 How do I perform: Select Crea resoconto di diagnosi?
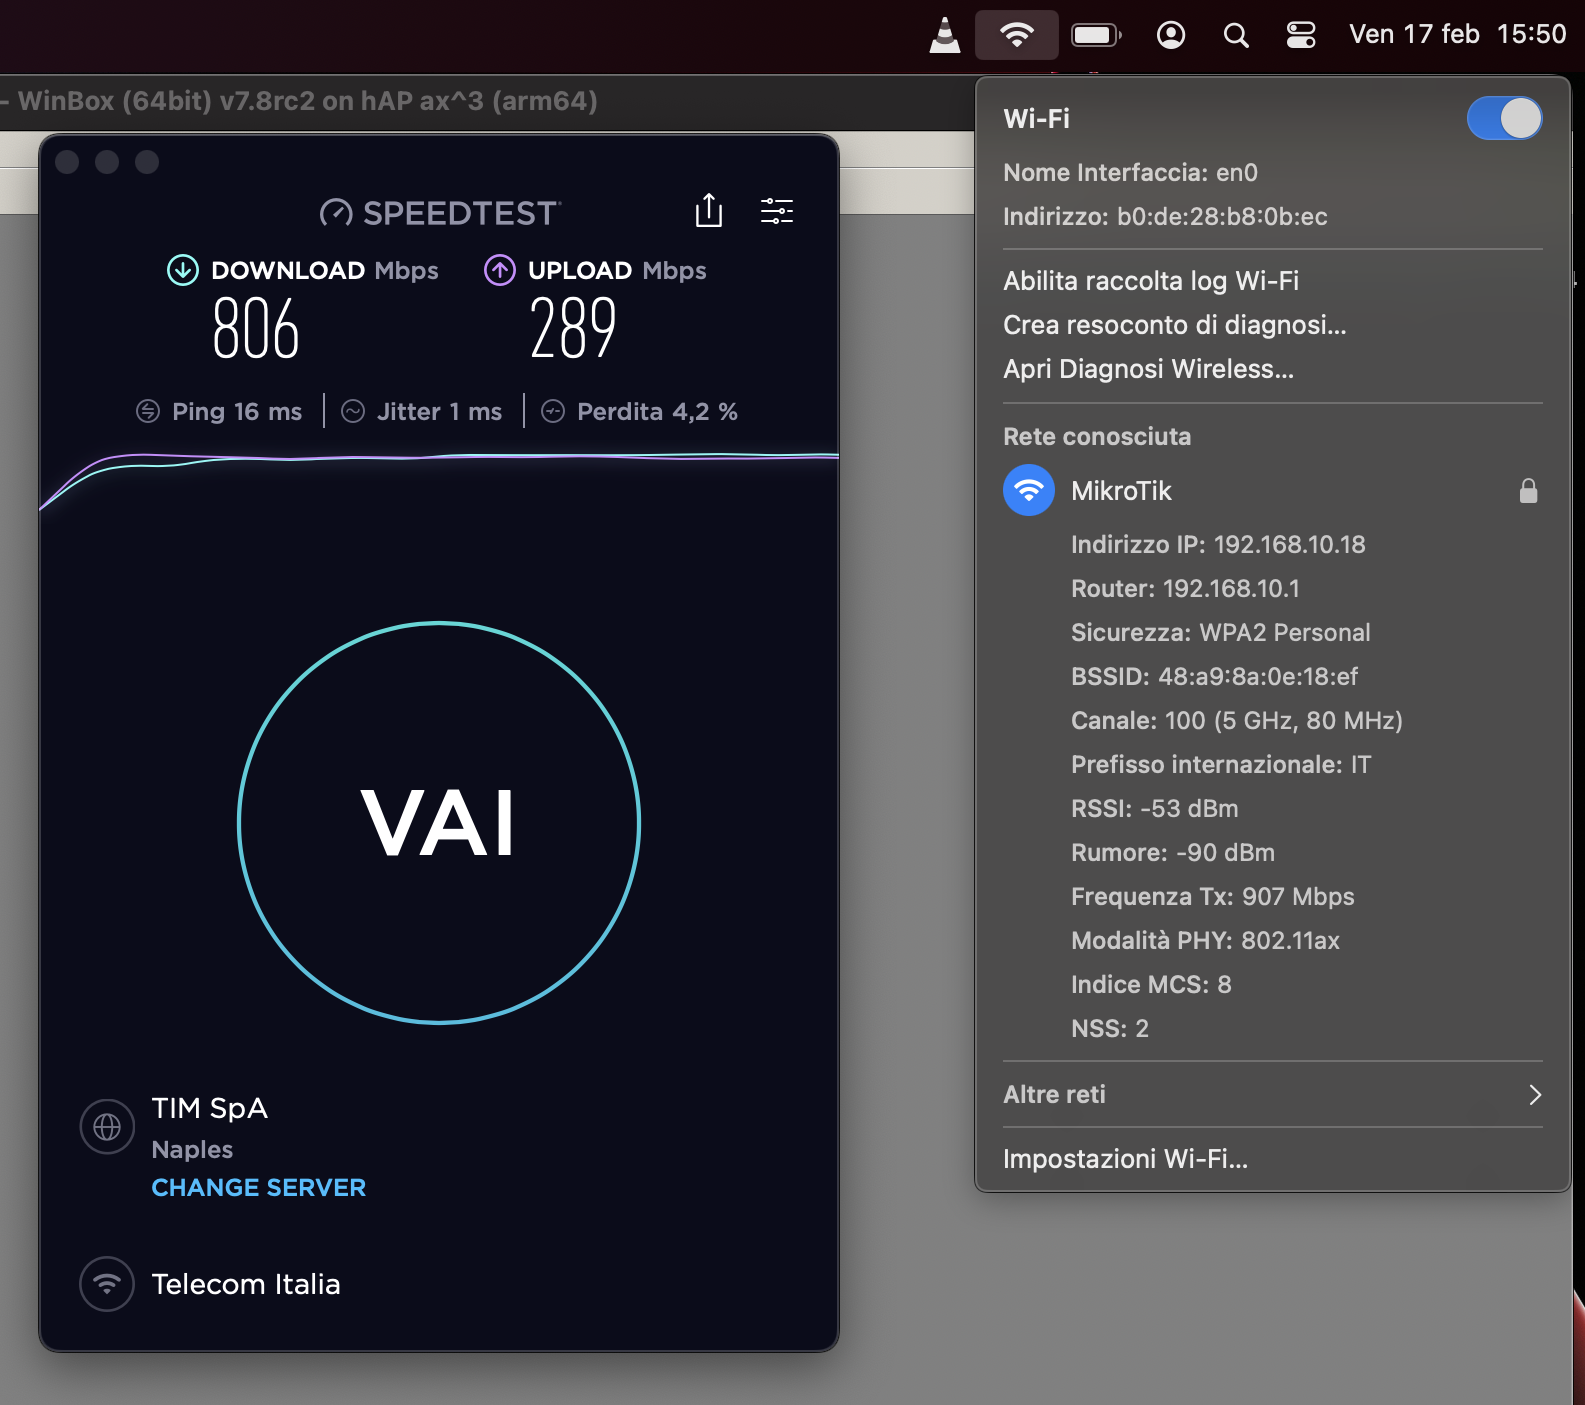[x=1175, y=325]
